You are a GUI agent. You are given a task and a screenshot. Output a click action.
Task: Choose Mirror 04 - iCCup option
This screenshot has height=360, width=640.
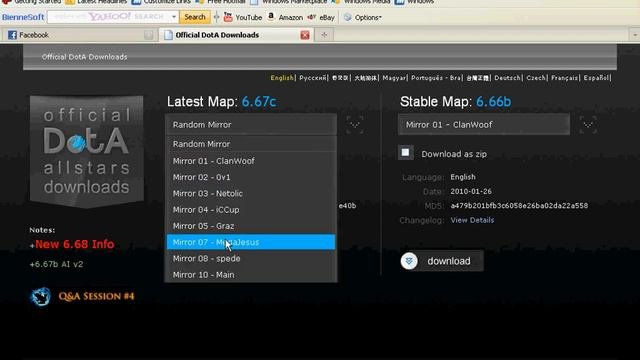(251, 210)
